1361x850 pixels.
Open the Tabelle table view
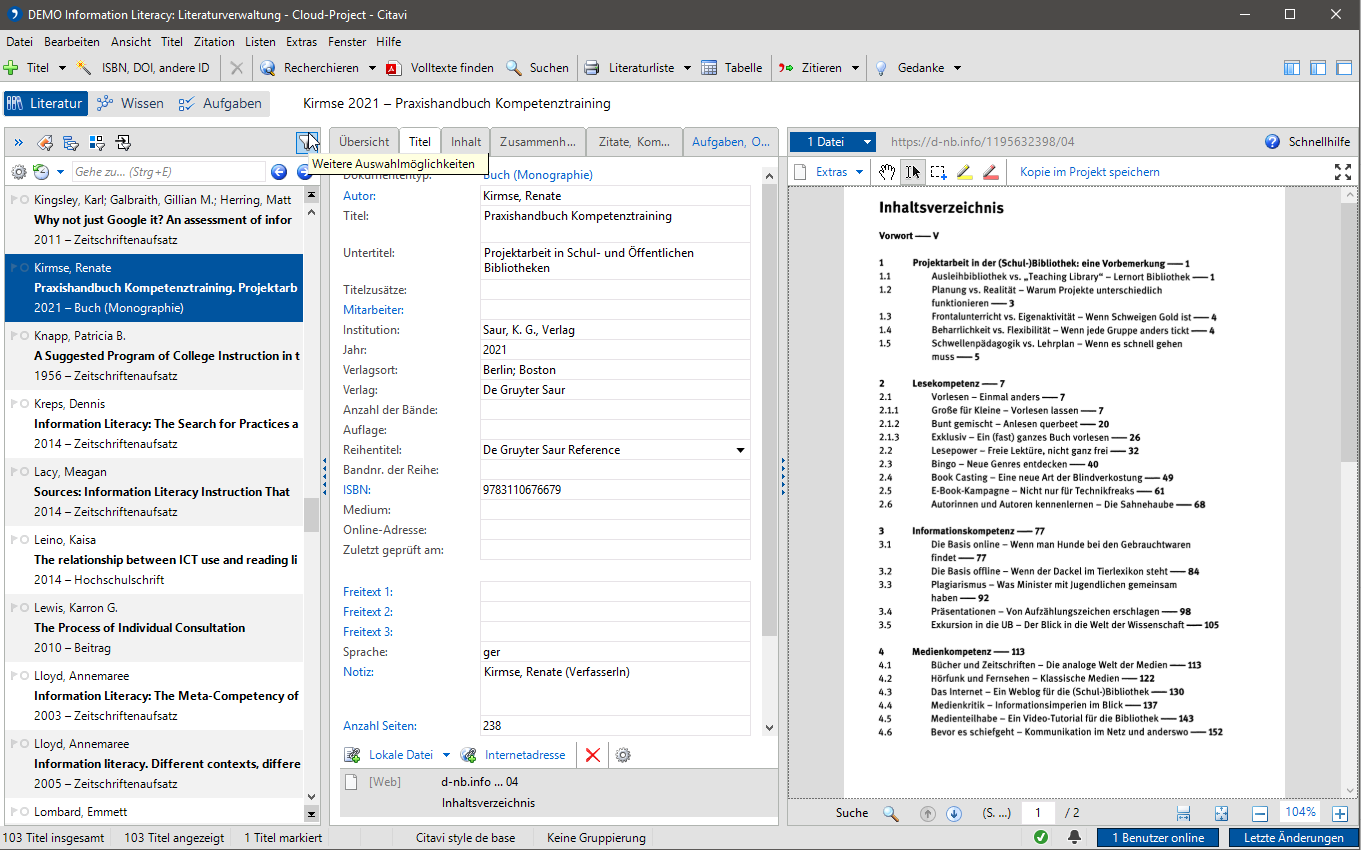pyautogui.click(x=731, y=68)
